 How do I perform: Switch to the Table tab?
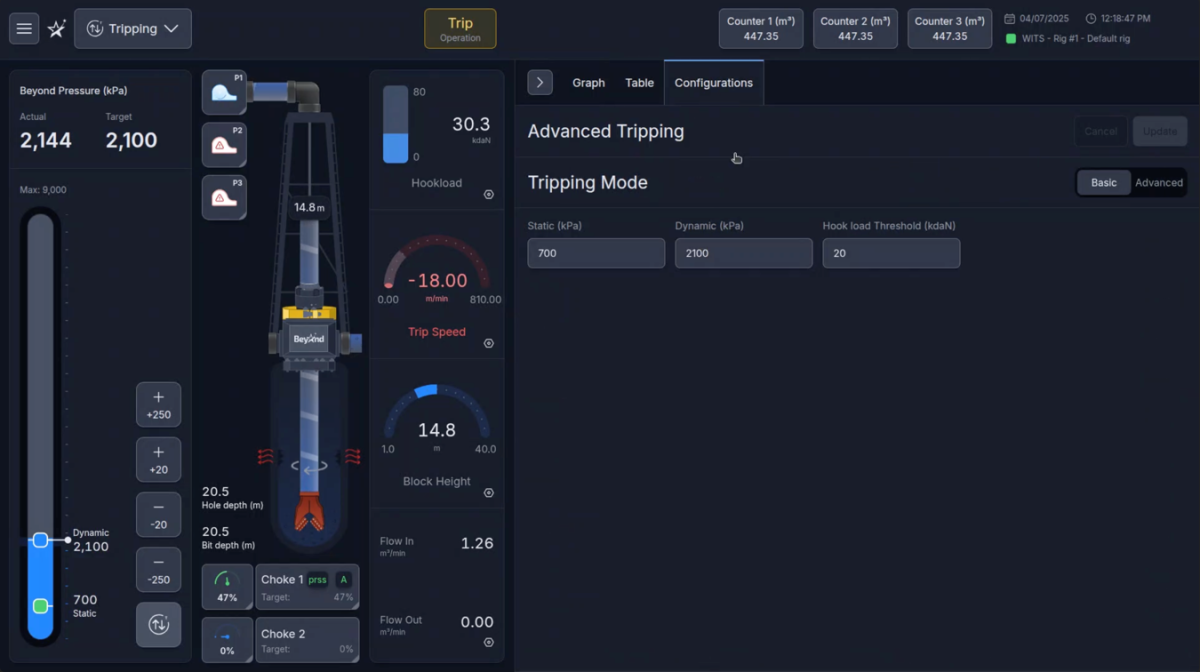(x=639, y=83)
